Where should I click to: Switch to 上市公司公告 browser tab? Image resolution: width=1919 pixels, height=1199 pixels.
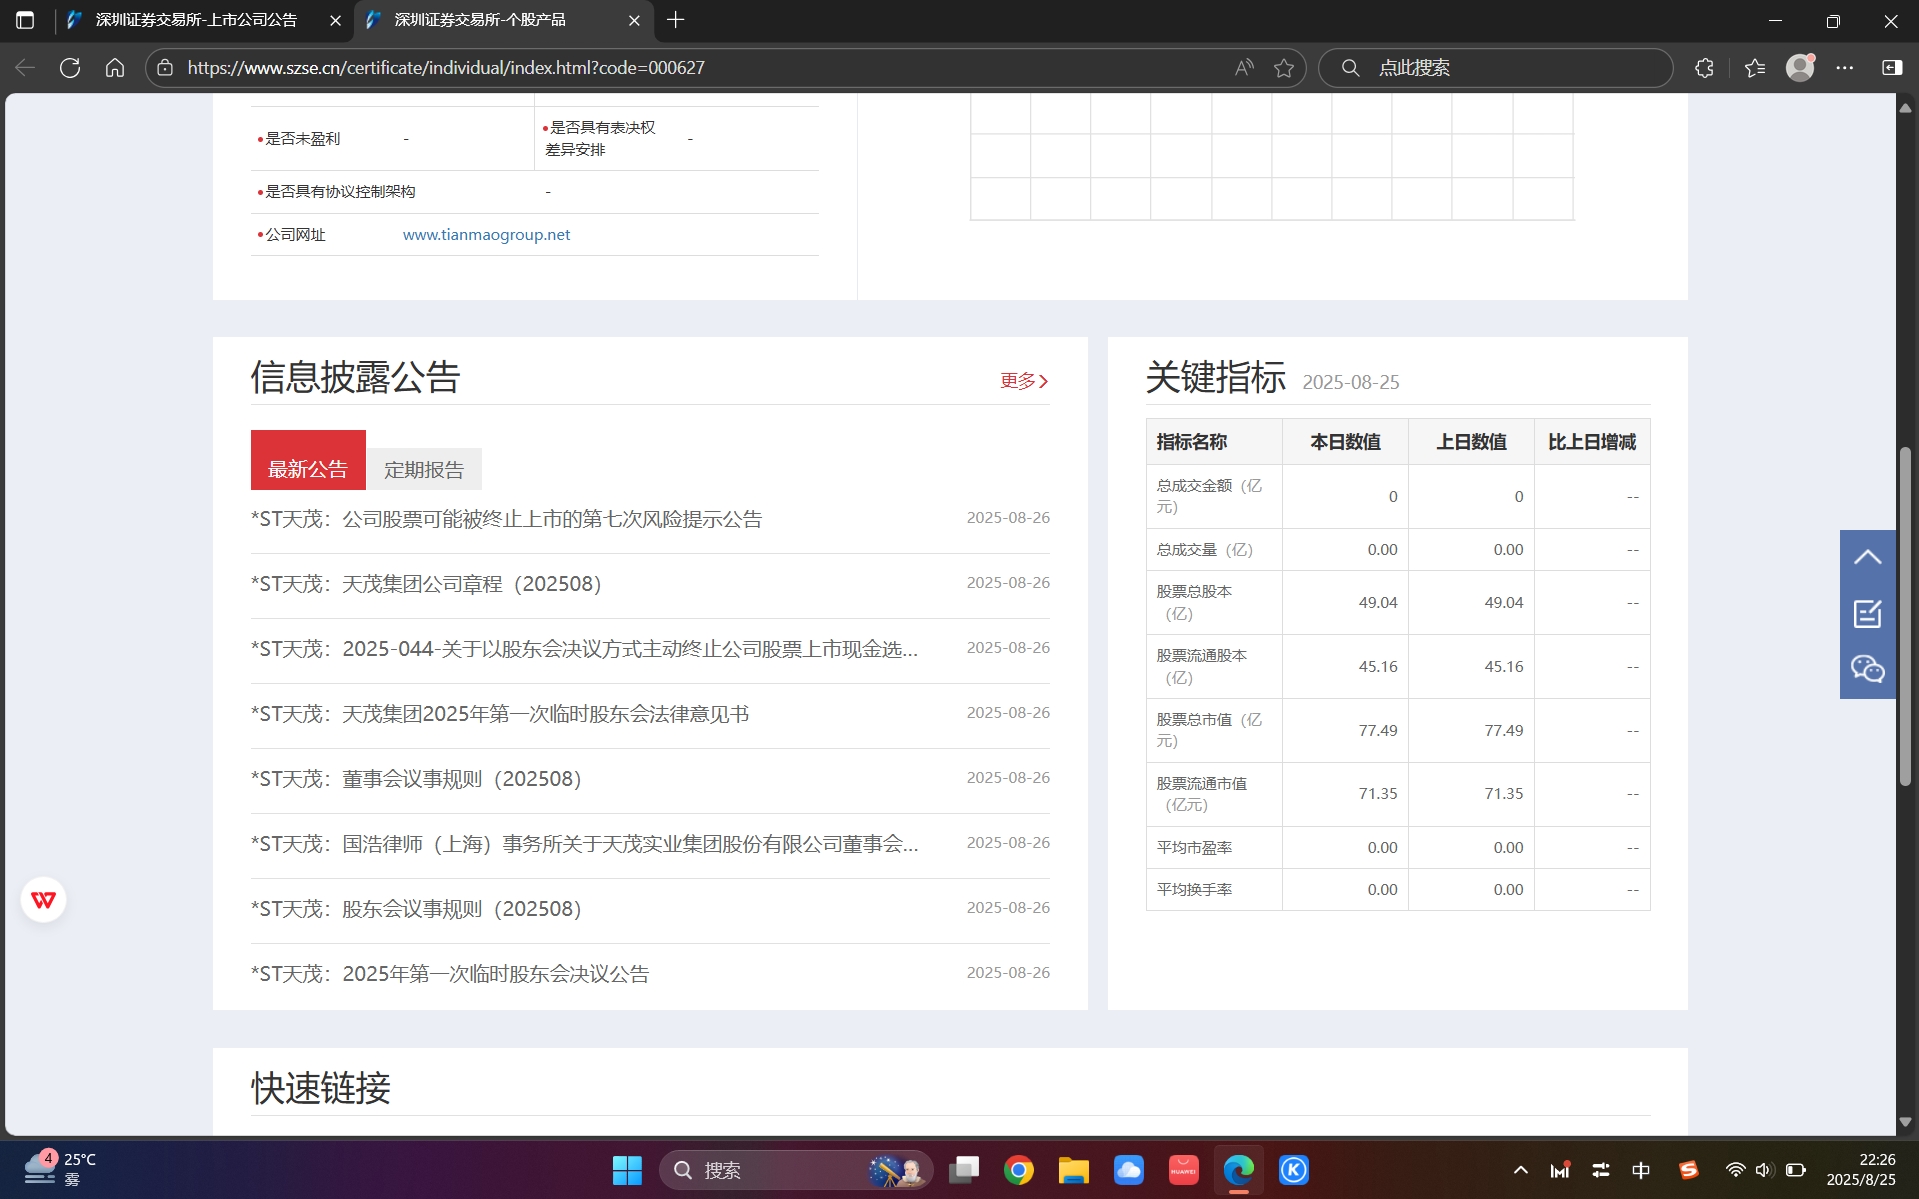click(196, 20)
